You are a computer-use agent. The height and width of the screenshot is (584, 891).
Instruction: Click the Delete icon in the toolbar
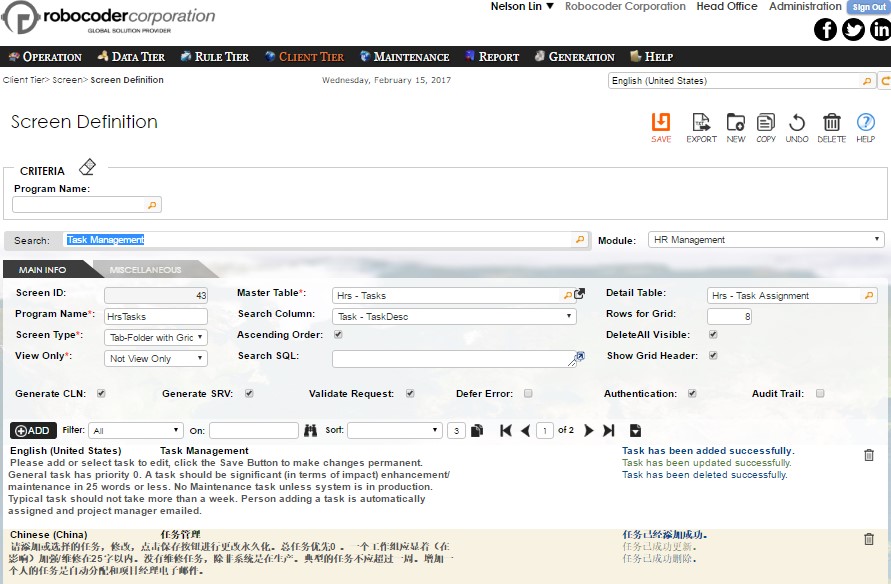coord(831,122)
